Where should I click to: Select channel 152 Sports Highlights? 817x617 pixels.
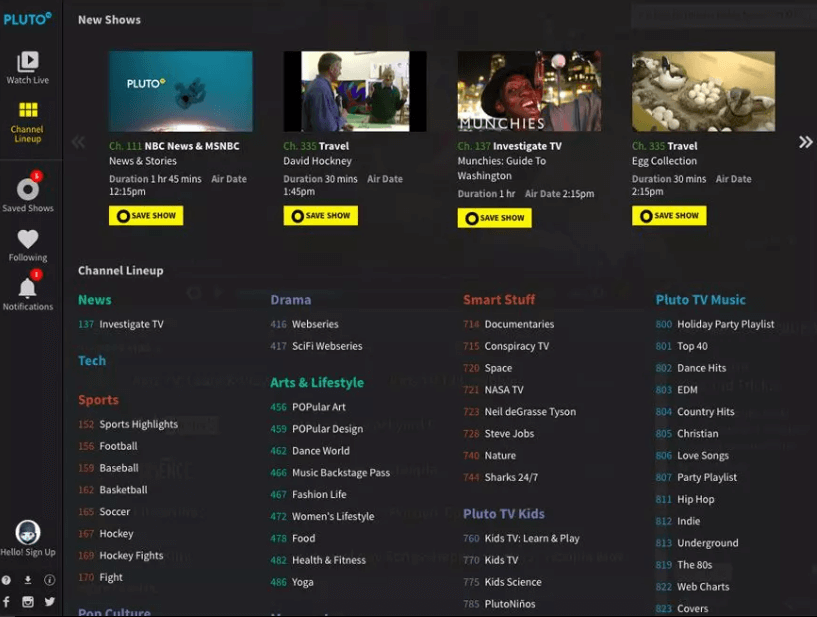pos(128,424)
